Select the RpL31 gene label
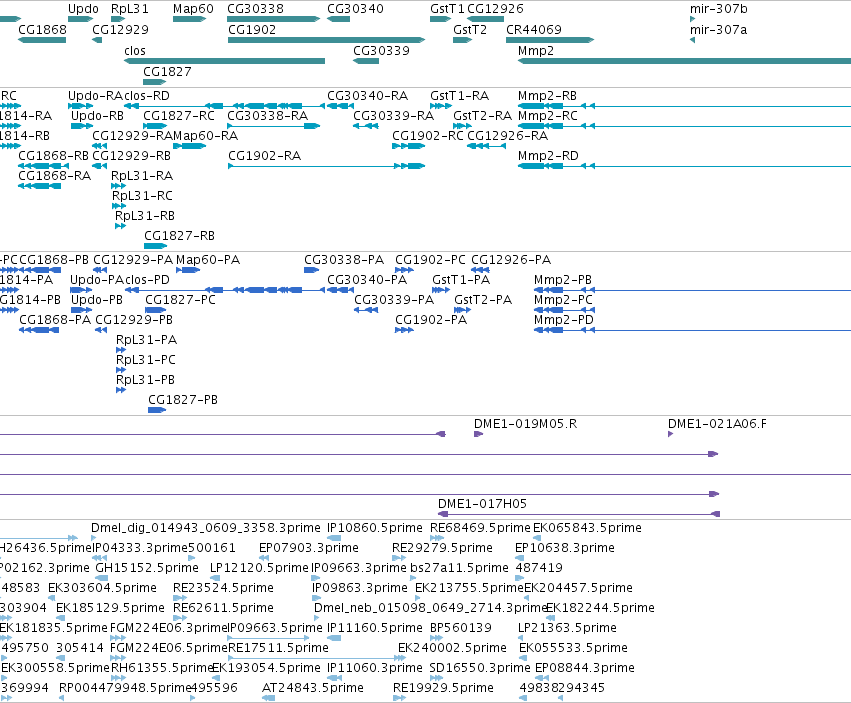The image size is (851, 703). [x=129, y=9]
